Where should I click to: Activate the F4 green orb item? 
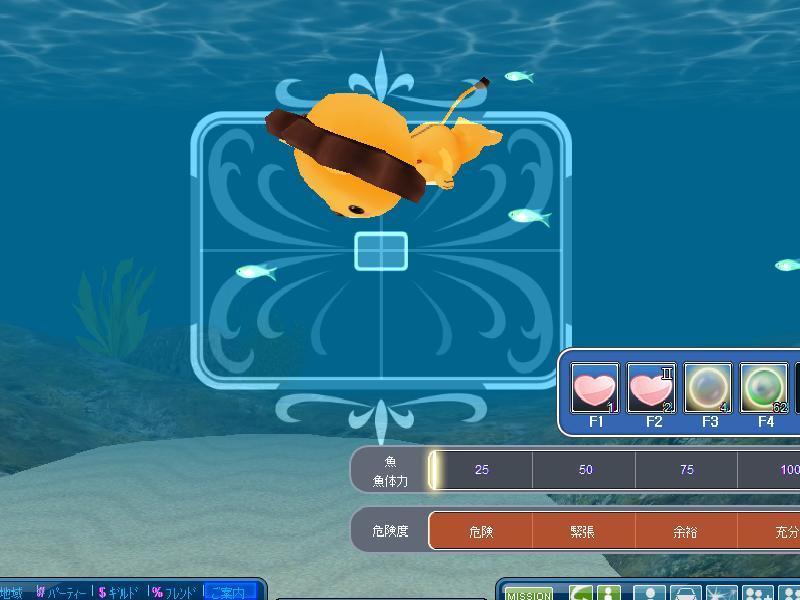(764, 388)
